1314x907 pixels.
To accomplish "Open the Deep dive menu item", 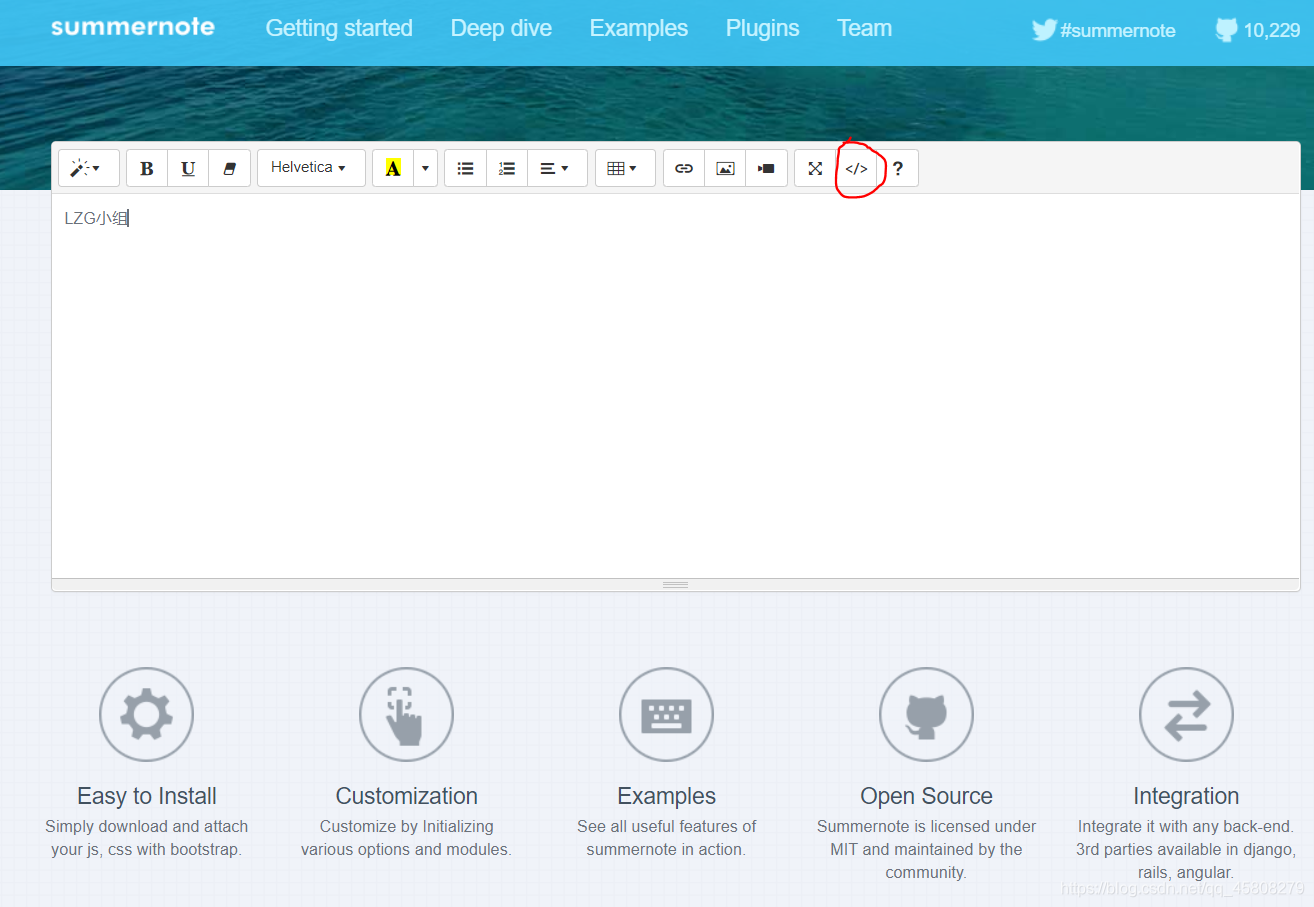I will [501, 28].
